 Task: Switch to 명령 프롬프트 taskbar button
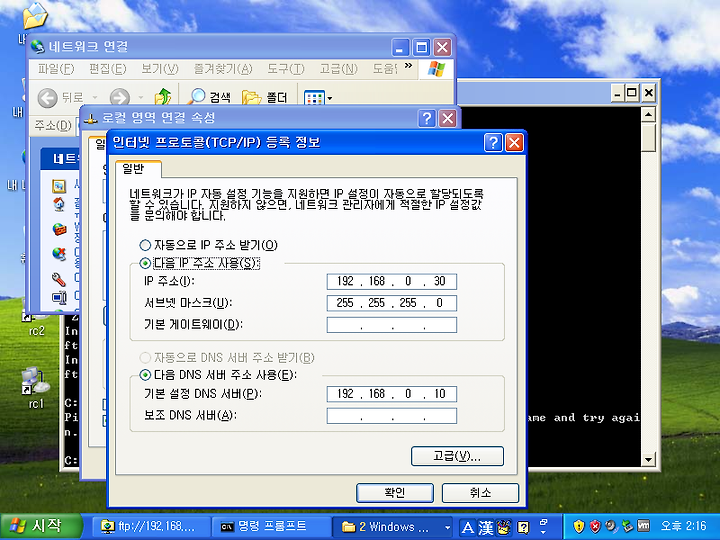271,527
